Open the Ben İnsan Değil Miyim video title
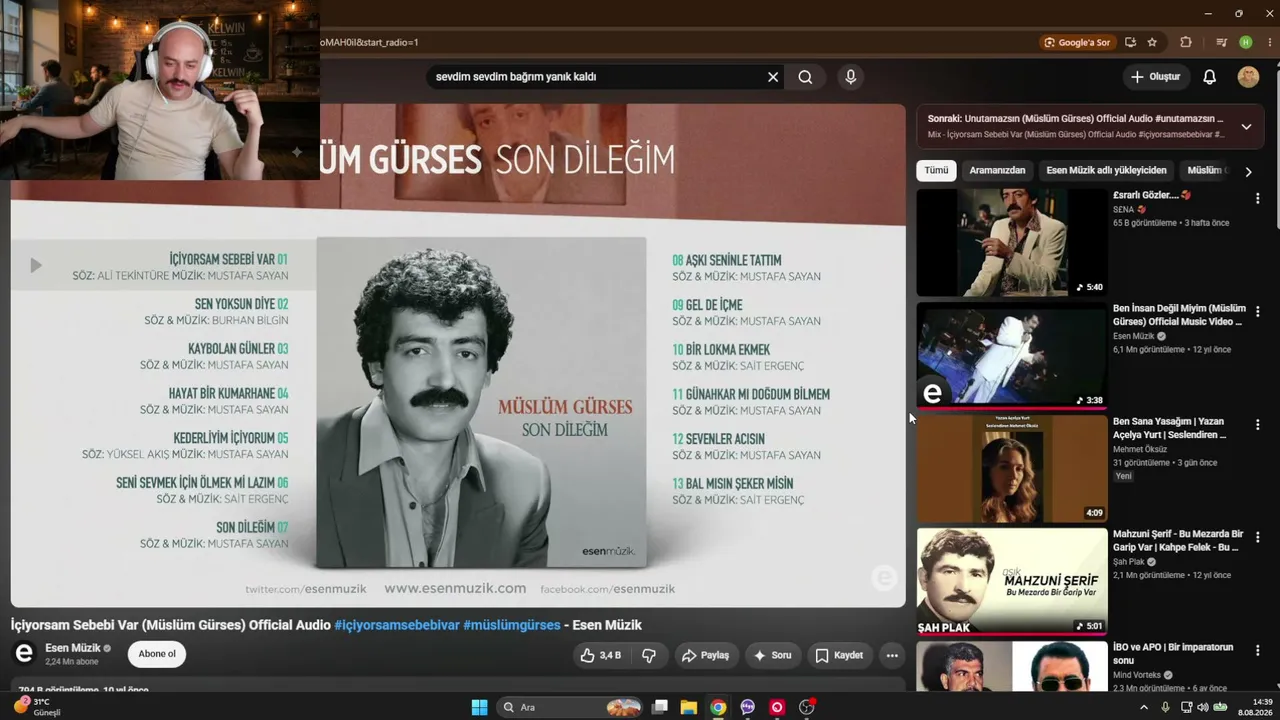1280x720 pixels. point(1179,315)
